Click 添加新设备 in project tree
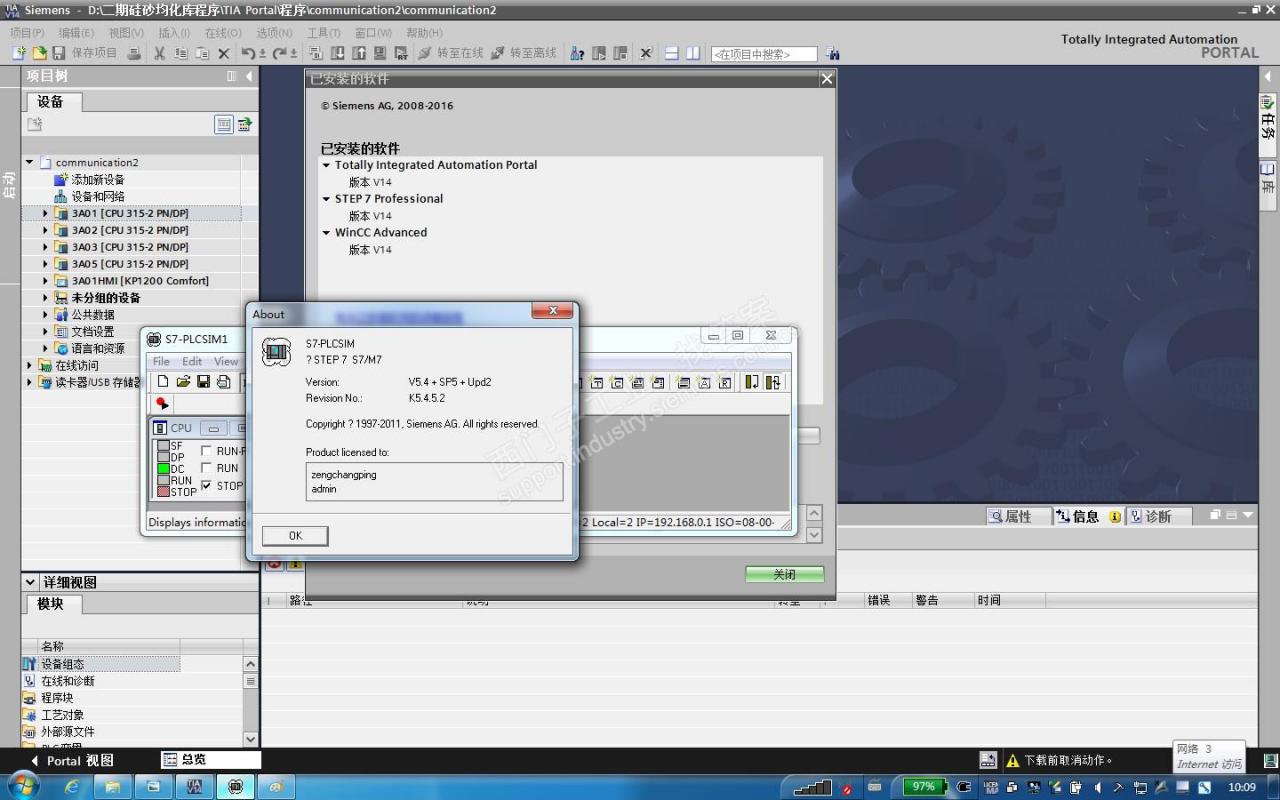 coord(98,179)
